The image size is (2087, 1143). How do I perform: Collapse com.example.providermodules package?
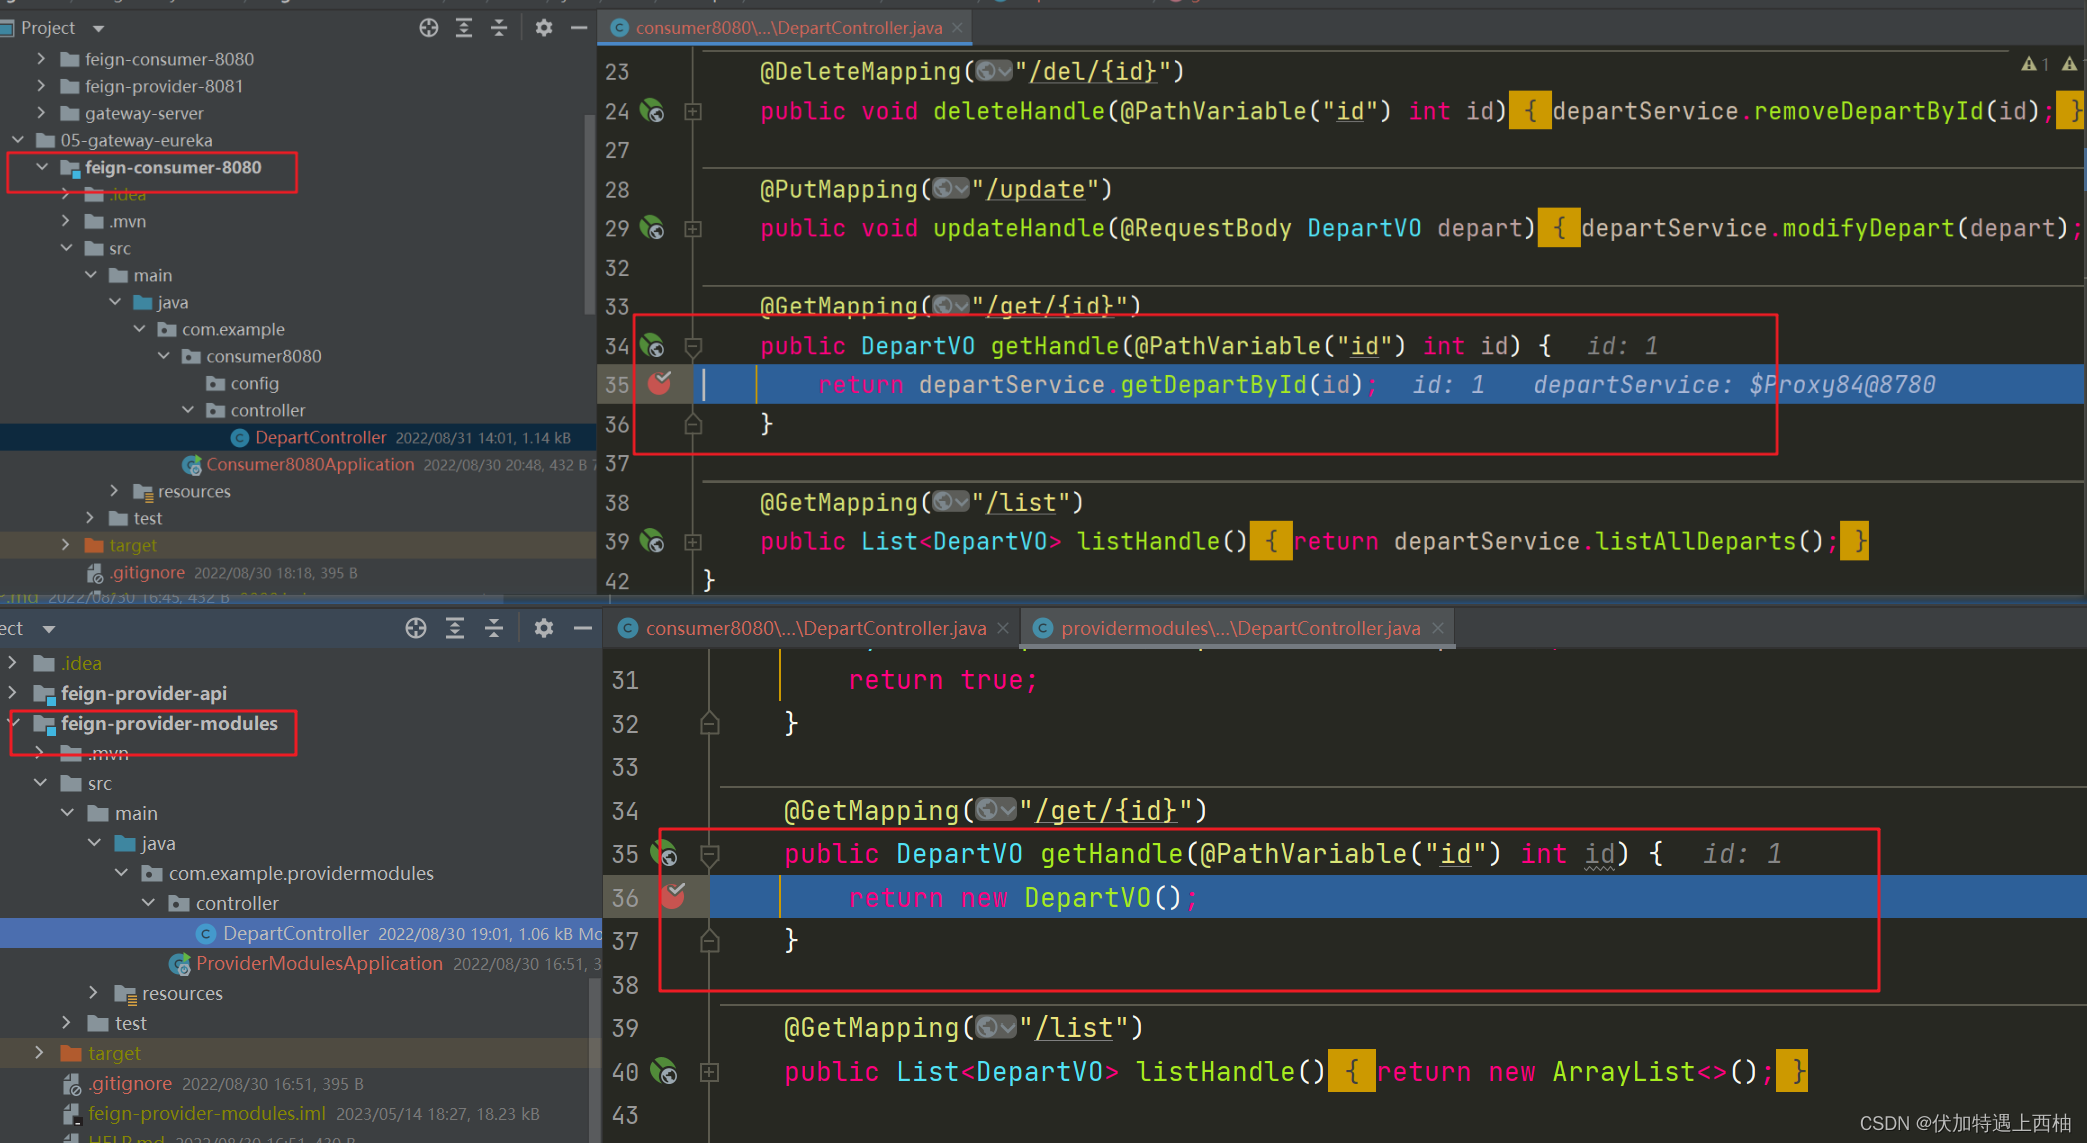[x=121, y=873]
